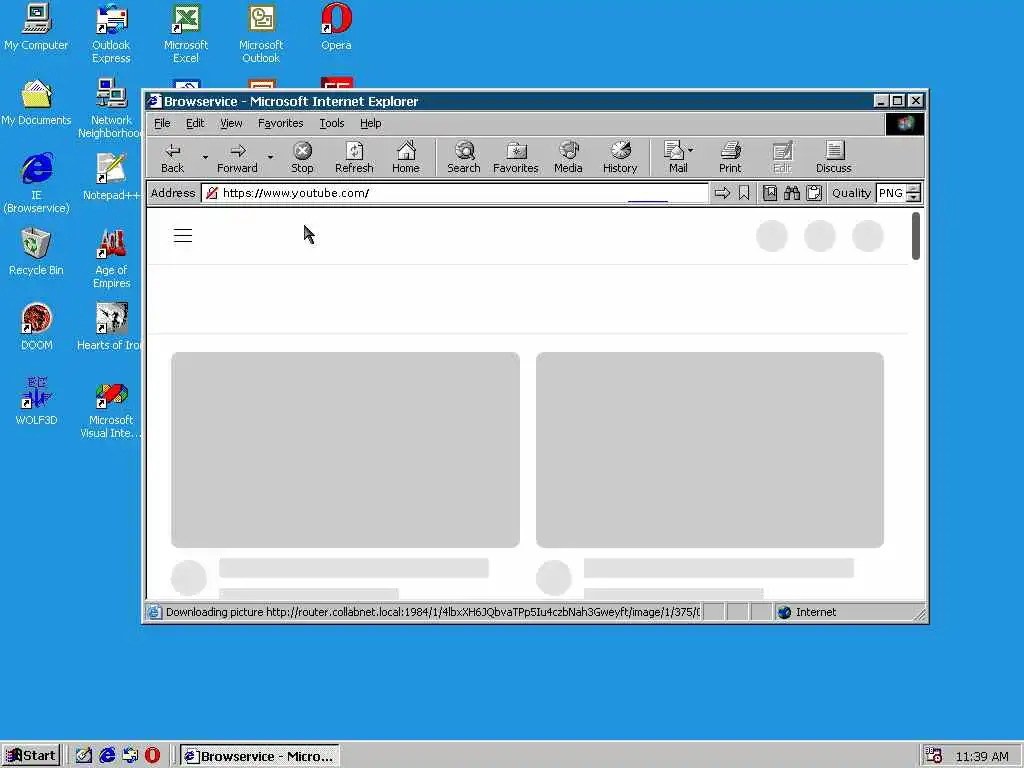Open the Search pane
The width and height of the screenshot is (1024, 768).
(x=464, y=157)
